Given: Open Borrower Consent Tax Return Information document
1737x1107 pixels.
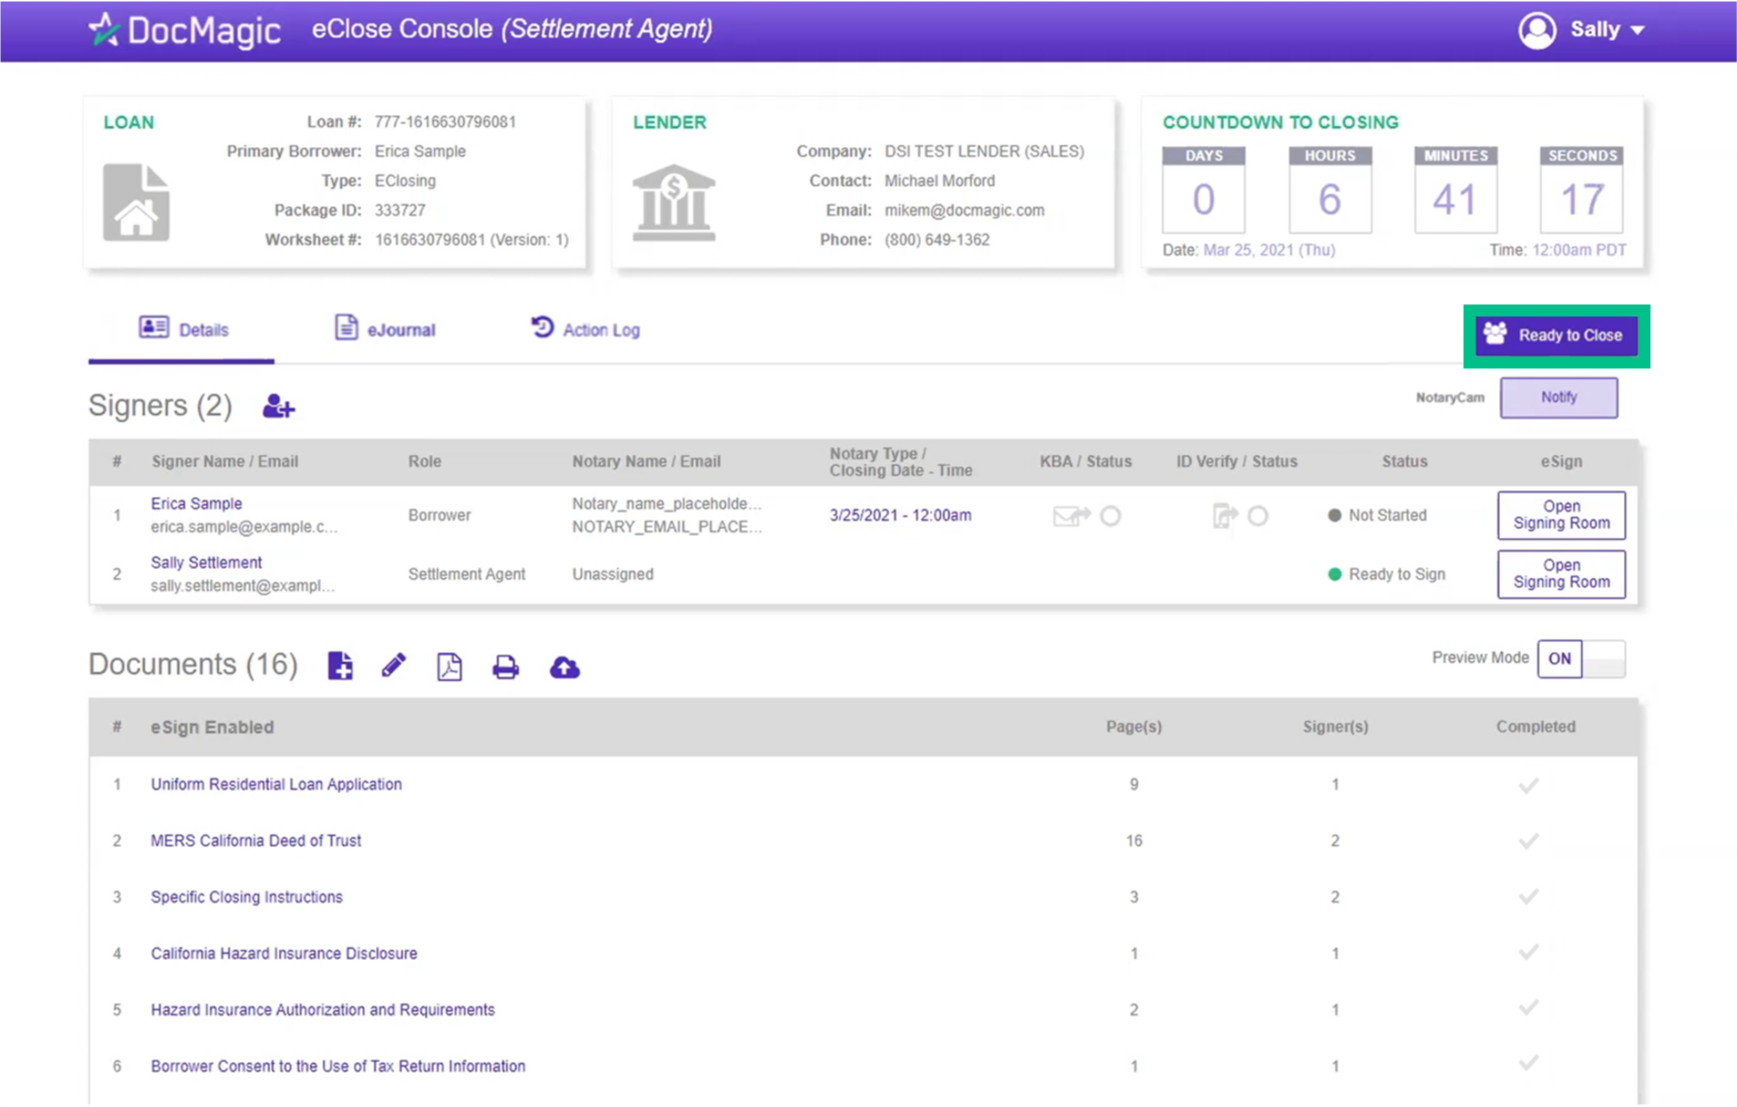Looking at the screenshot, I should point(338,1066).
